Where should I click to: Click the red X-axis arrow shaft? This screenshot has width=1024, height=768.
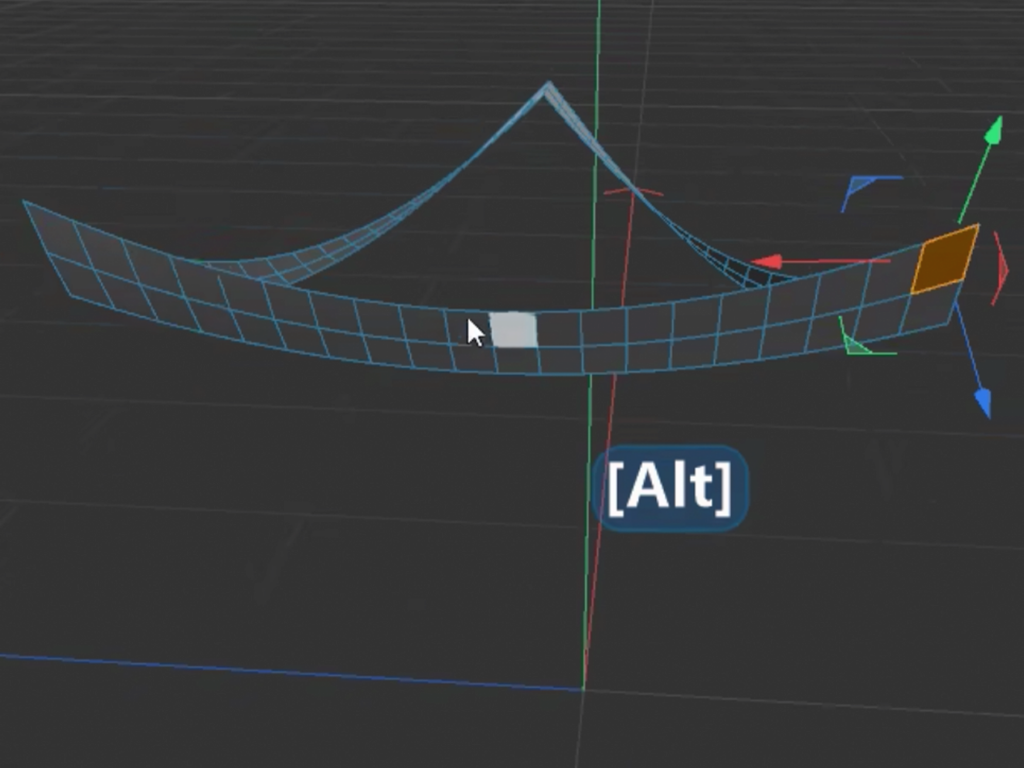(840, 261)
